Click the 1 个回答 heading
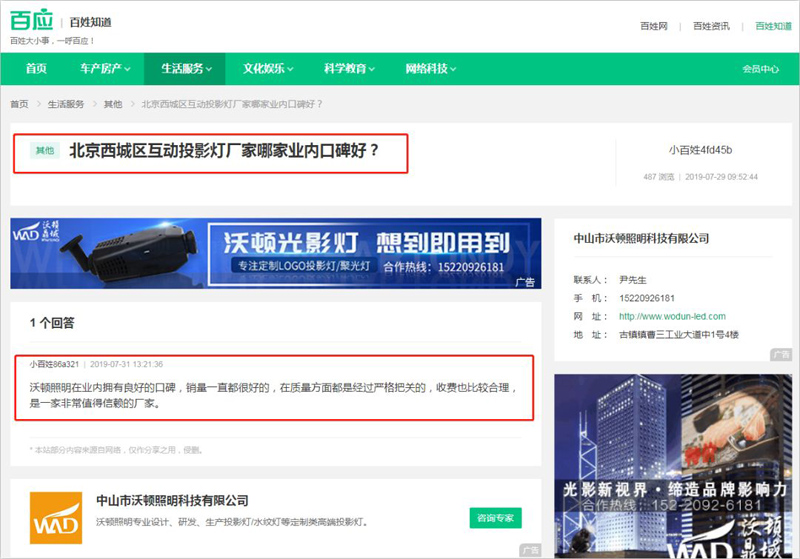 tap(52, 323)
